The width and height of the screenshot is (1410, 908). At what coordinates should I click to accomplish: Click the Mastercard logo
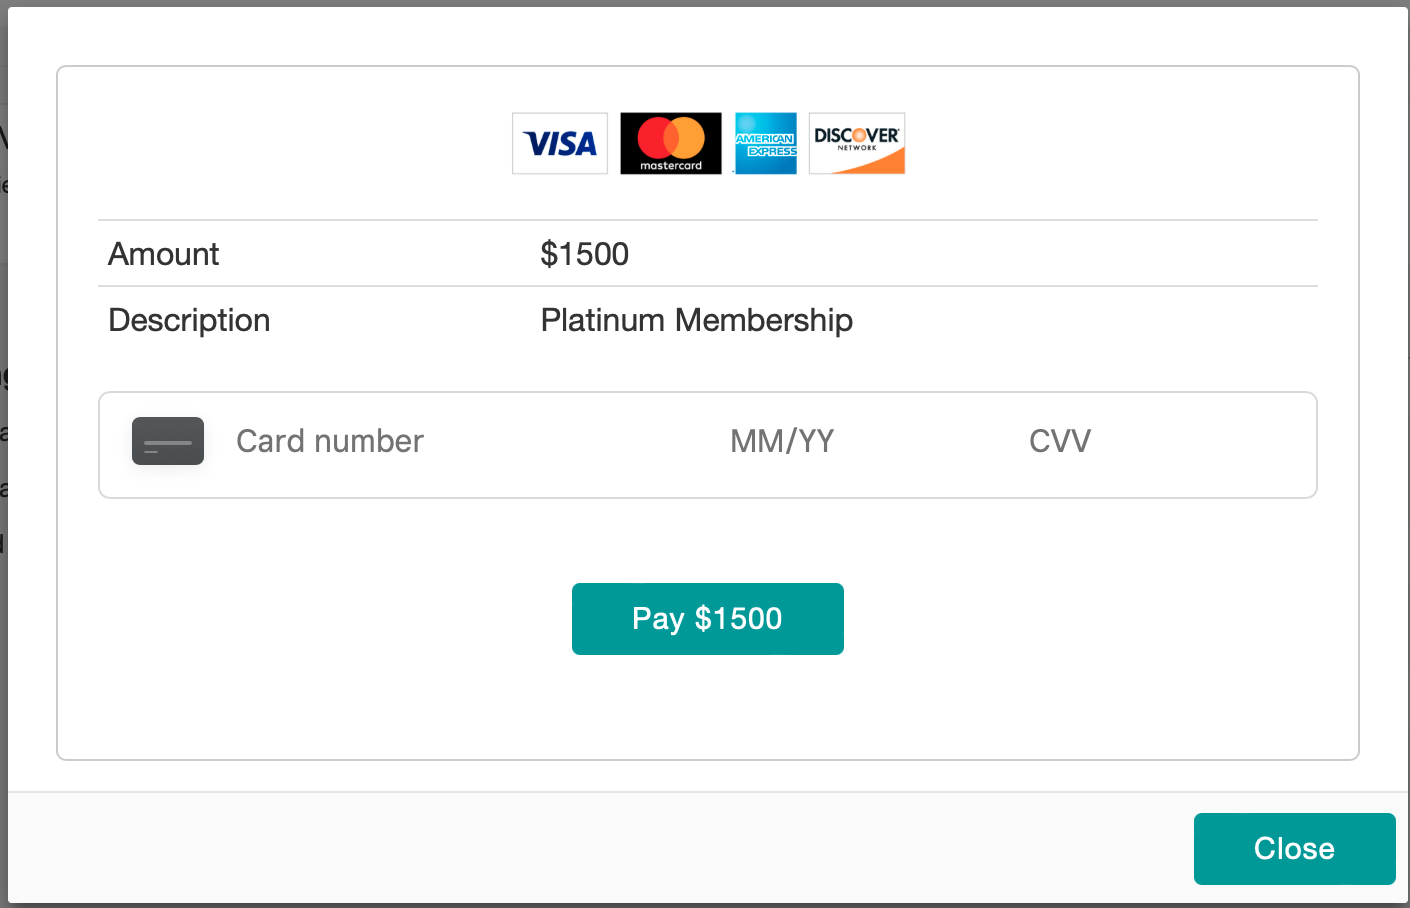coord(670,143)
